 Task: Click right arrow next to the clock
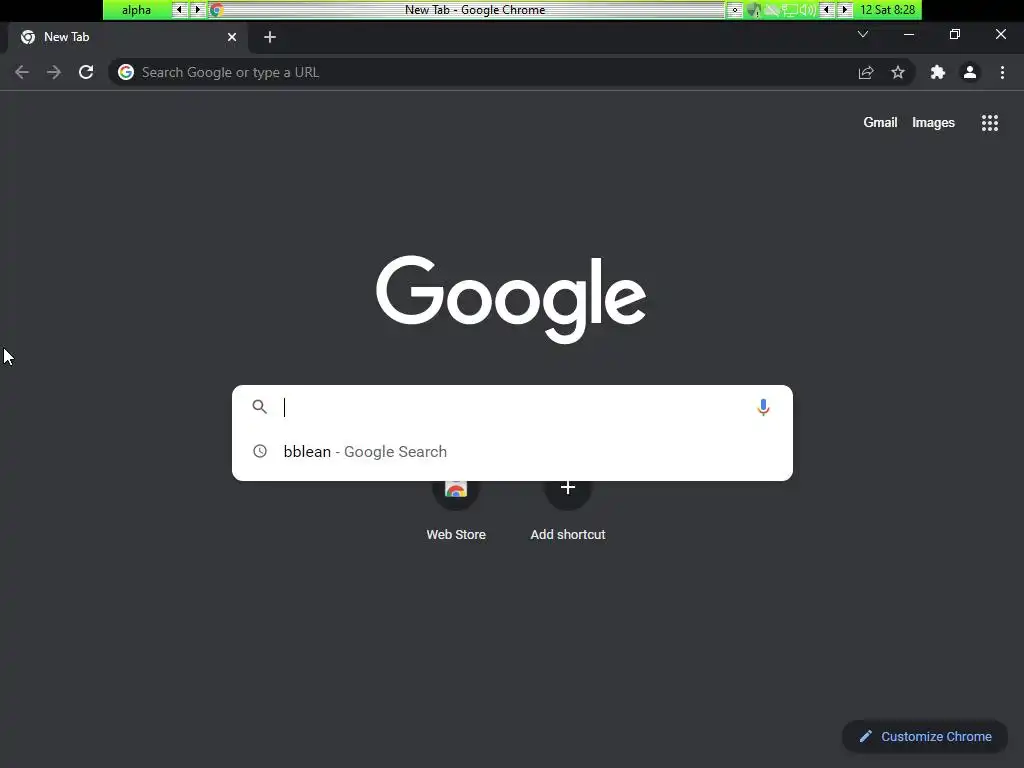click(844, 10)
